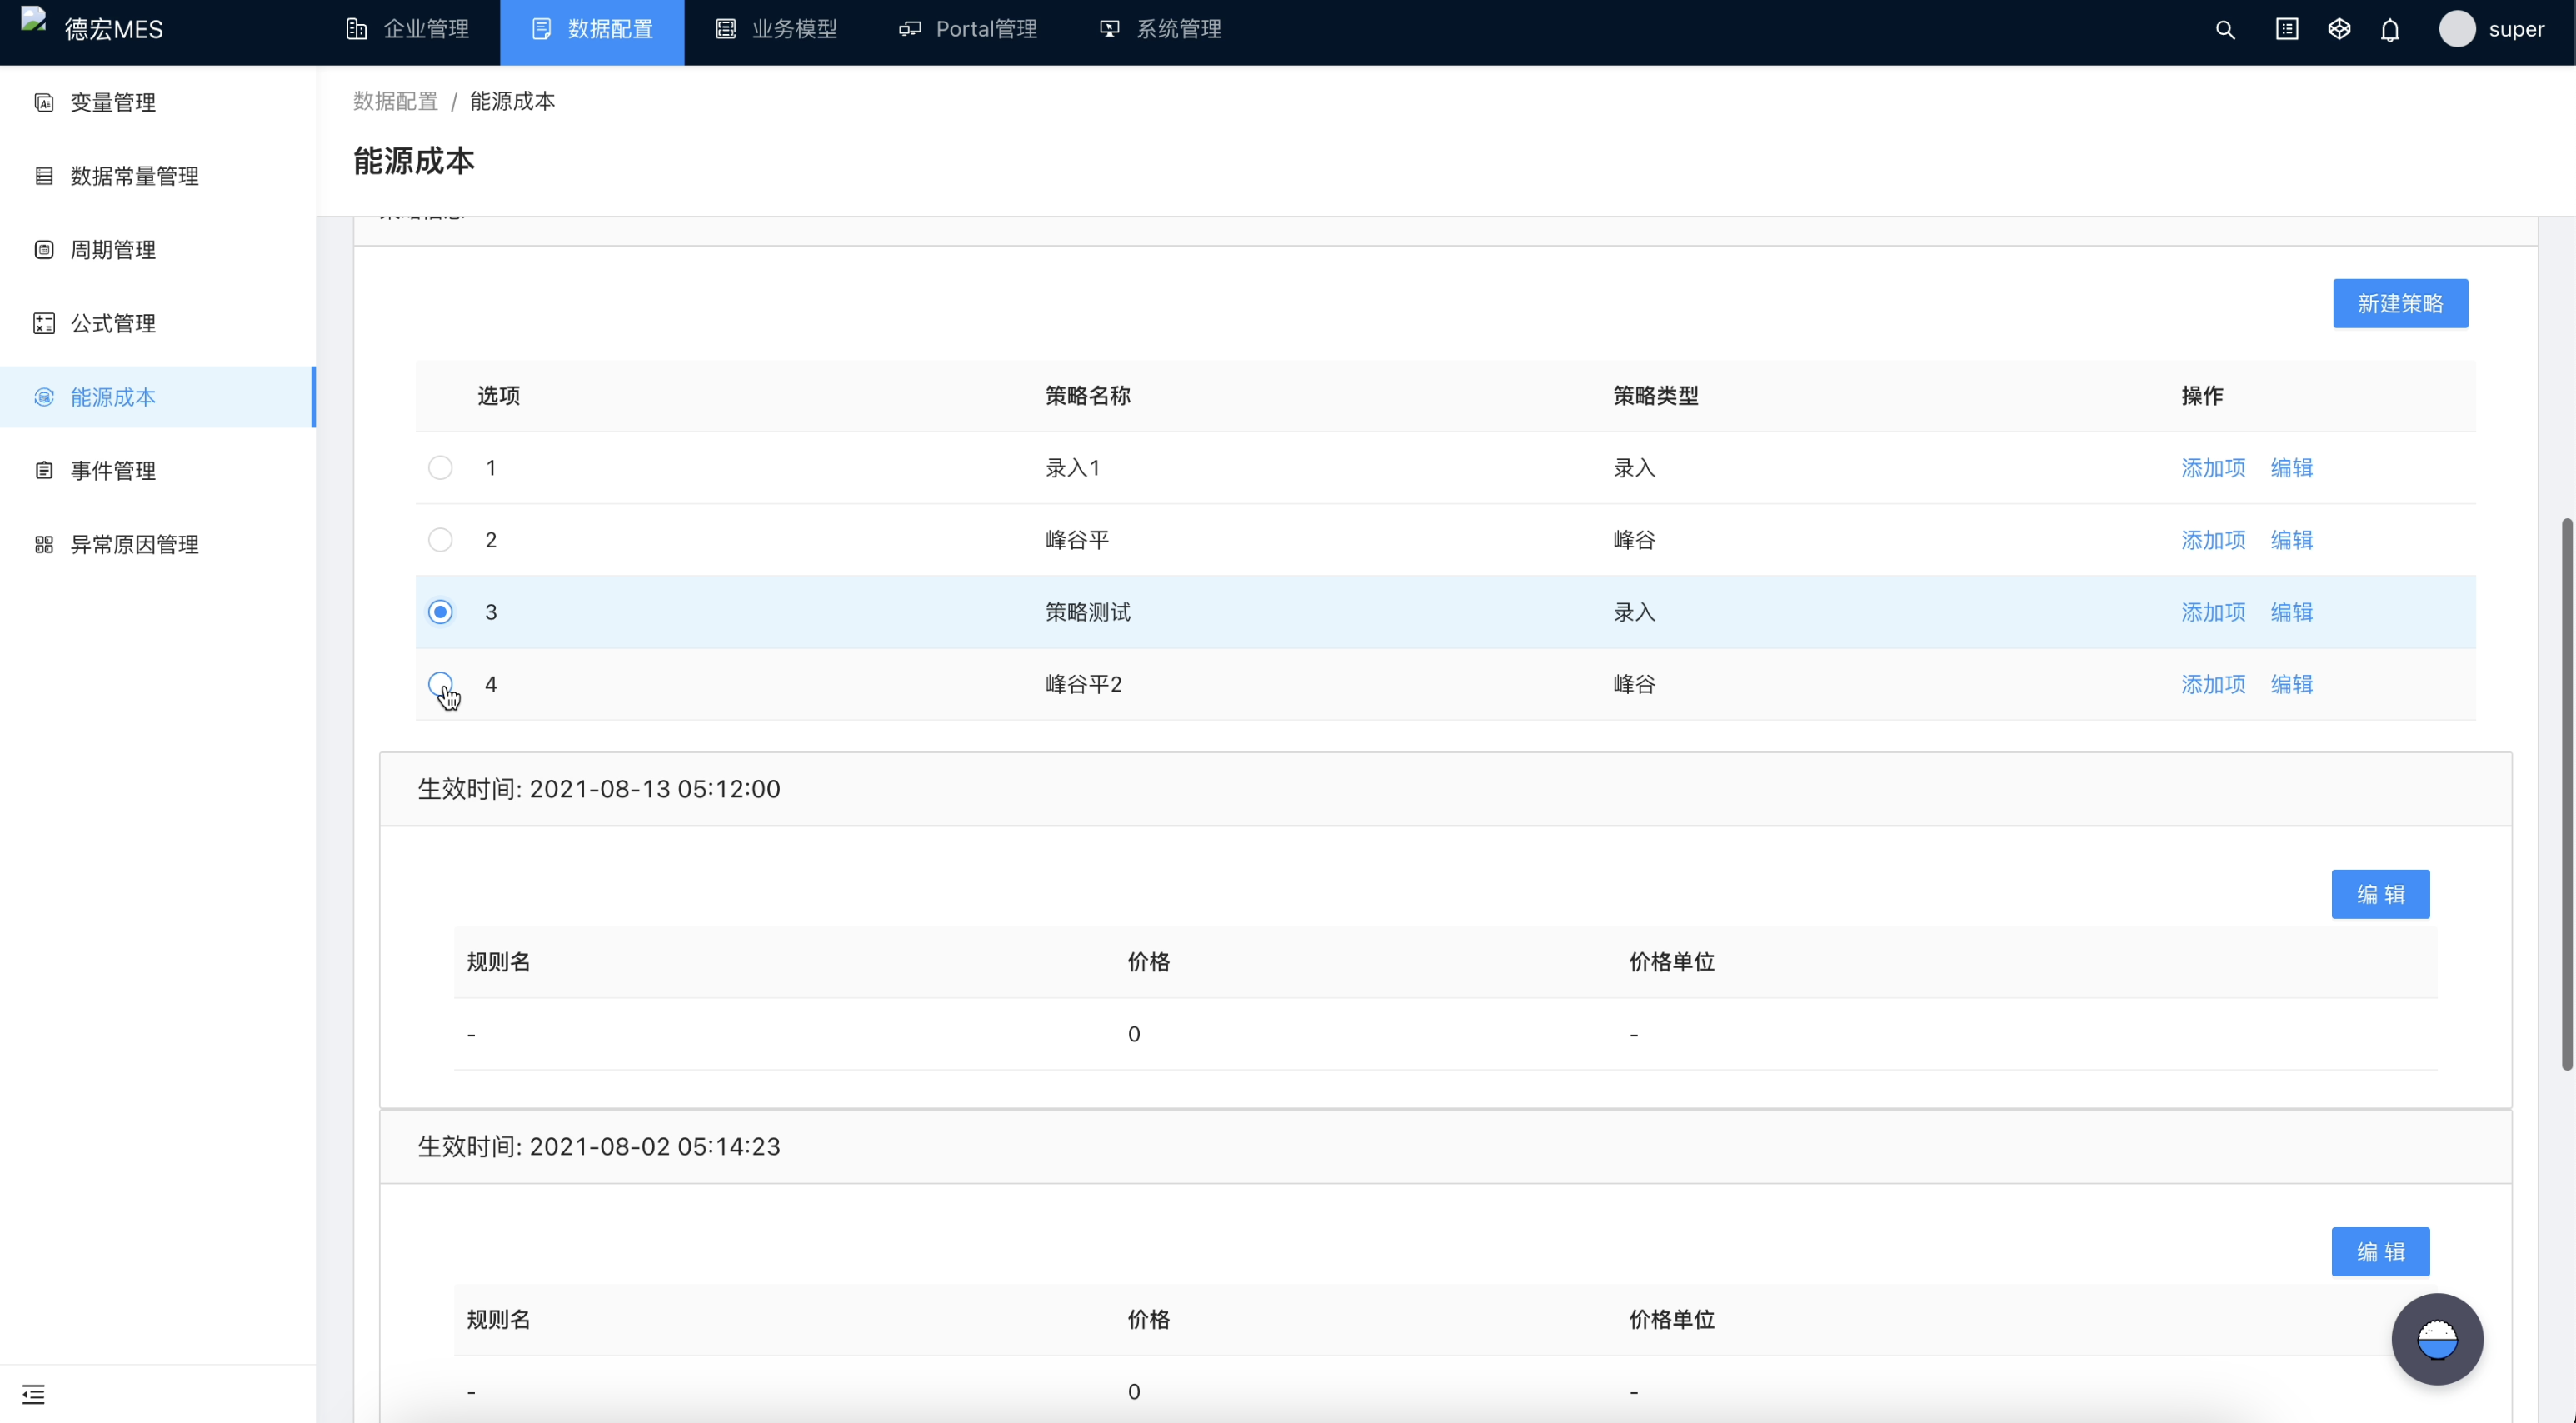
Task: Click the 公式管理 sidebar icon
Action: coord(44,323)
